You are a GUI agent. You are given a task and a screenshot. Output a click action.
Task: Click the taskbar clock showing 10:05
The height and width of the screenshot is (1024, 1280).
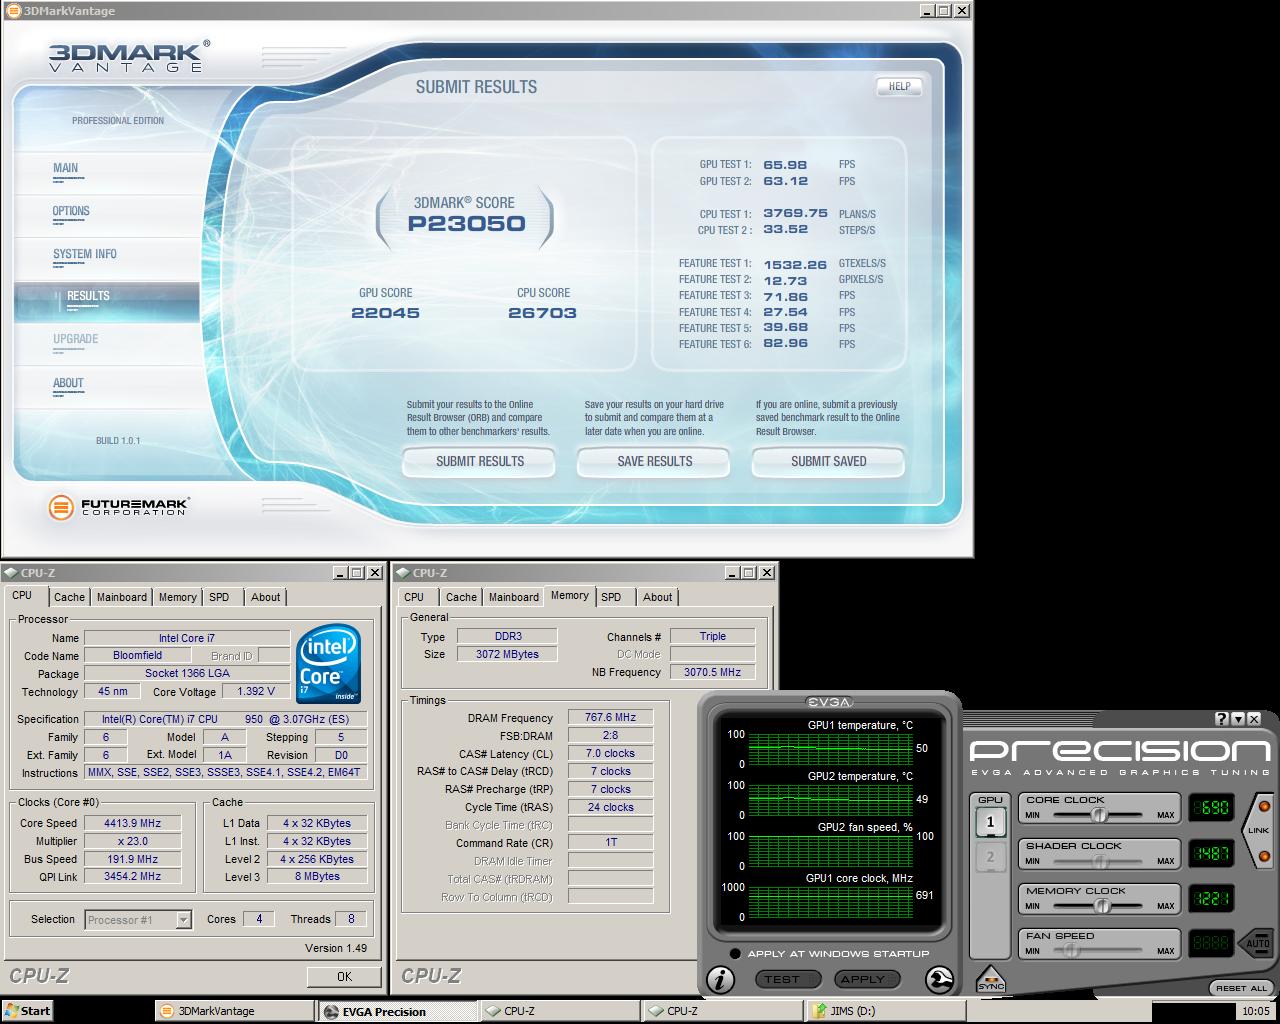click(x=1255, y=1011)
